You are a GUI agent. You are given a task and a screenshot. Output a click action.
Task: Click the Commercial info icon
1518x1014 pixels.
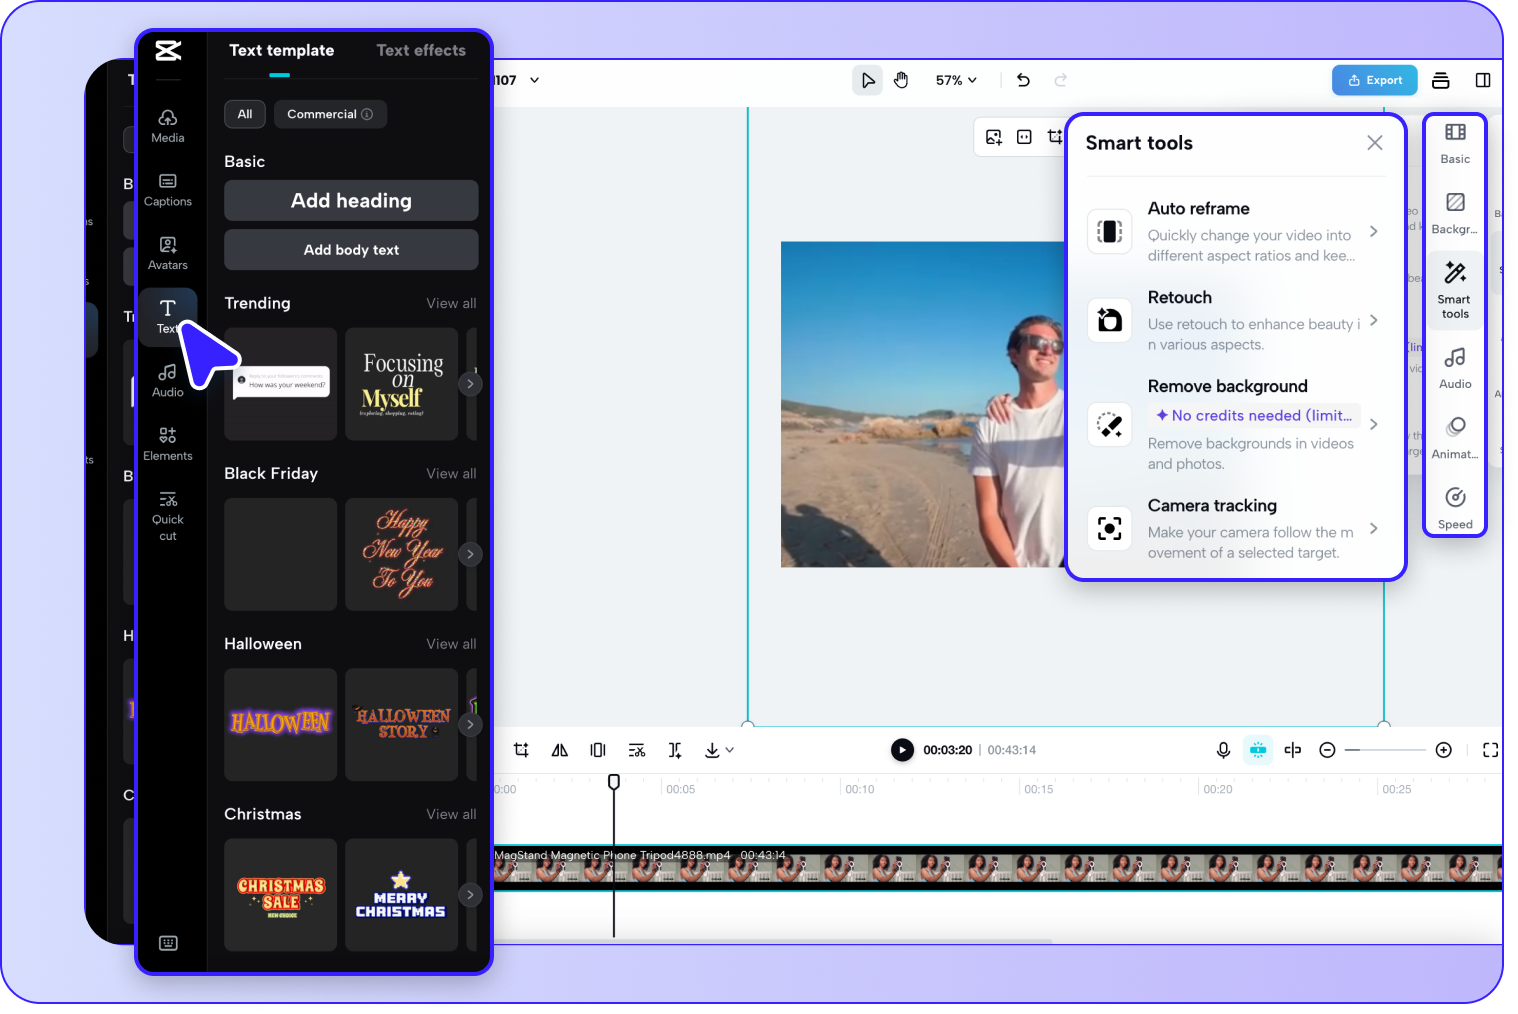(x=367, y=114)
